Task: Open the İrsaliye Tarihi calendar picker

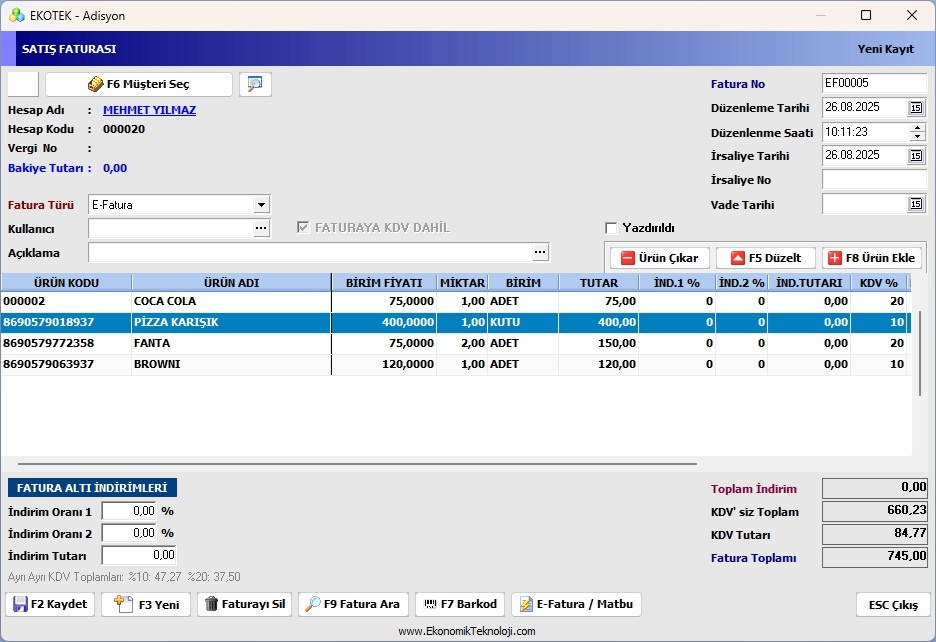Action: click(916, 156)
